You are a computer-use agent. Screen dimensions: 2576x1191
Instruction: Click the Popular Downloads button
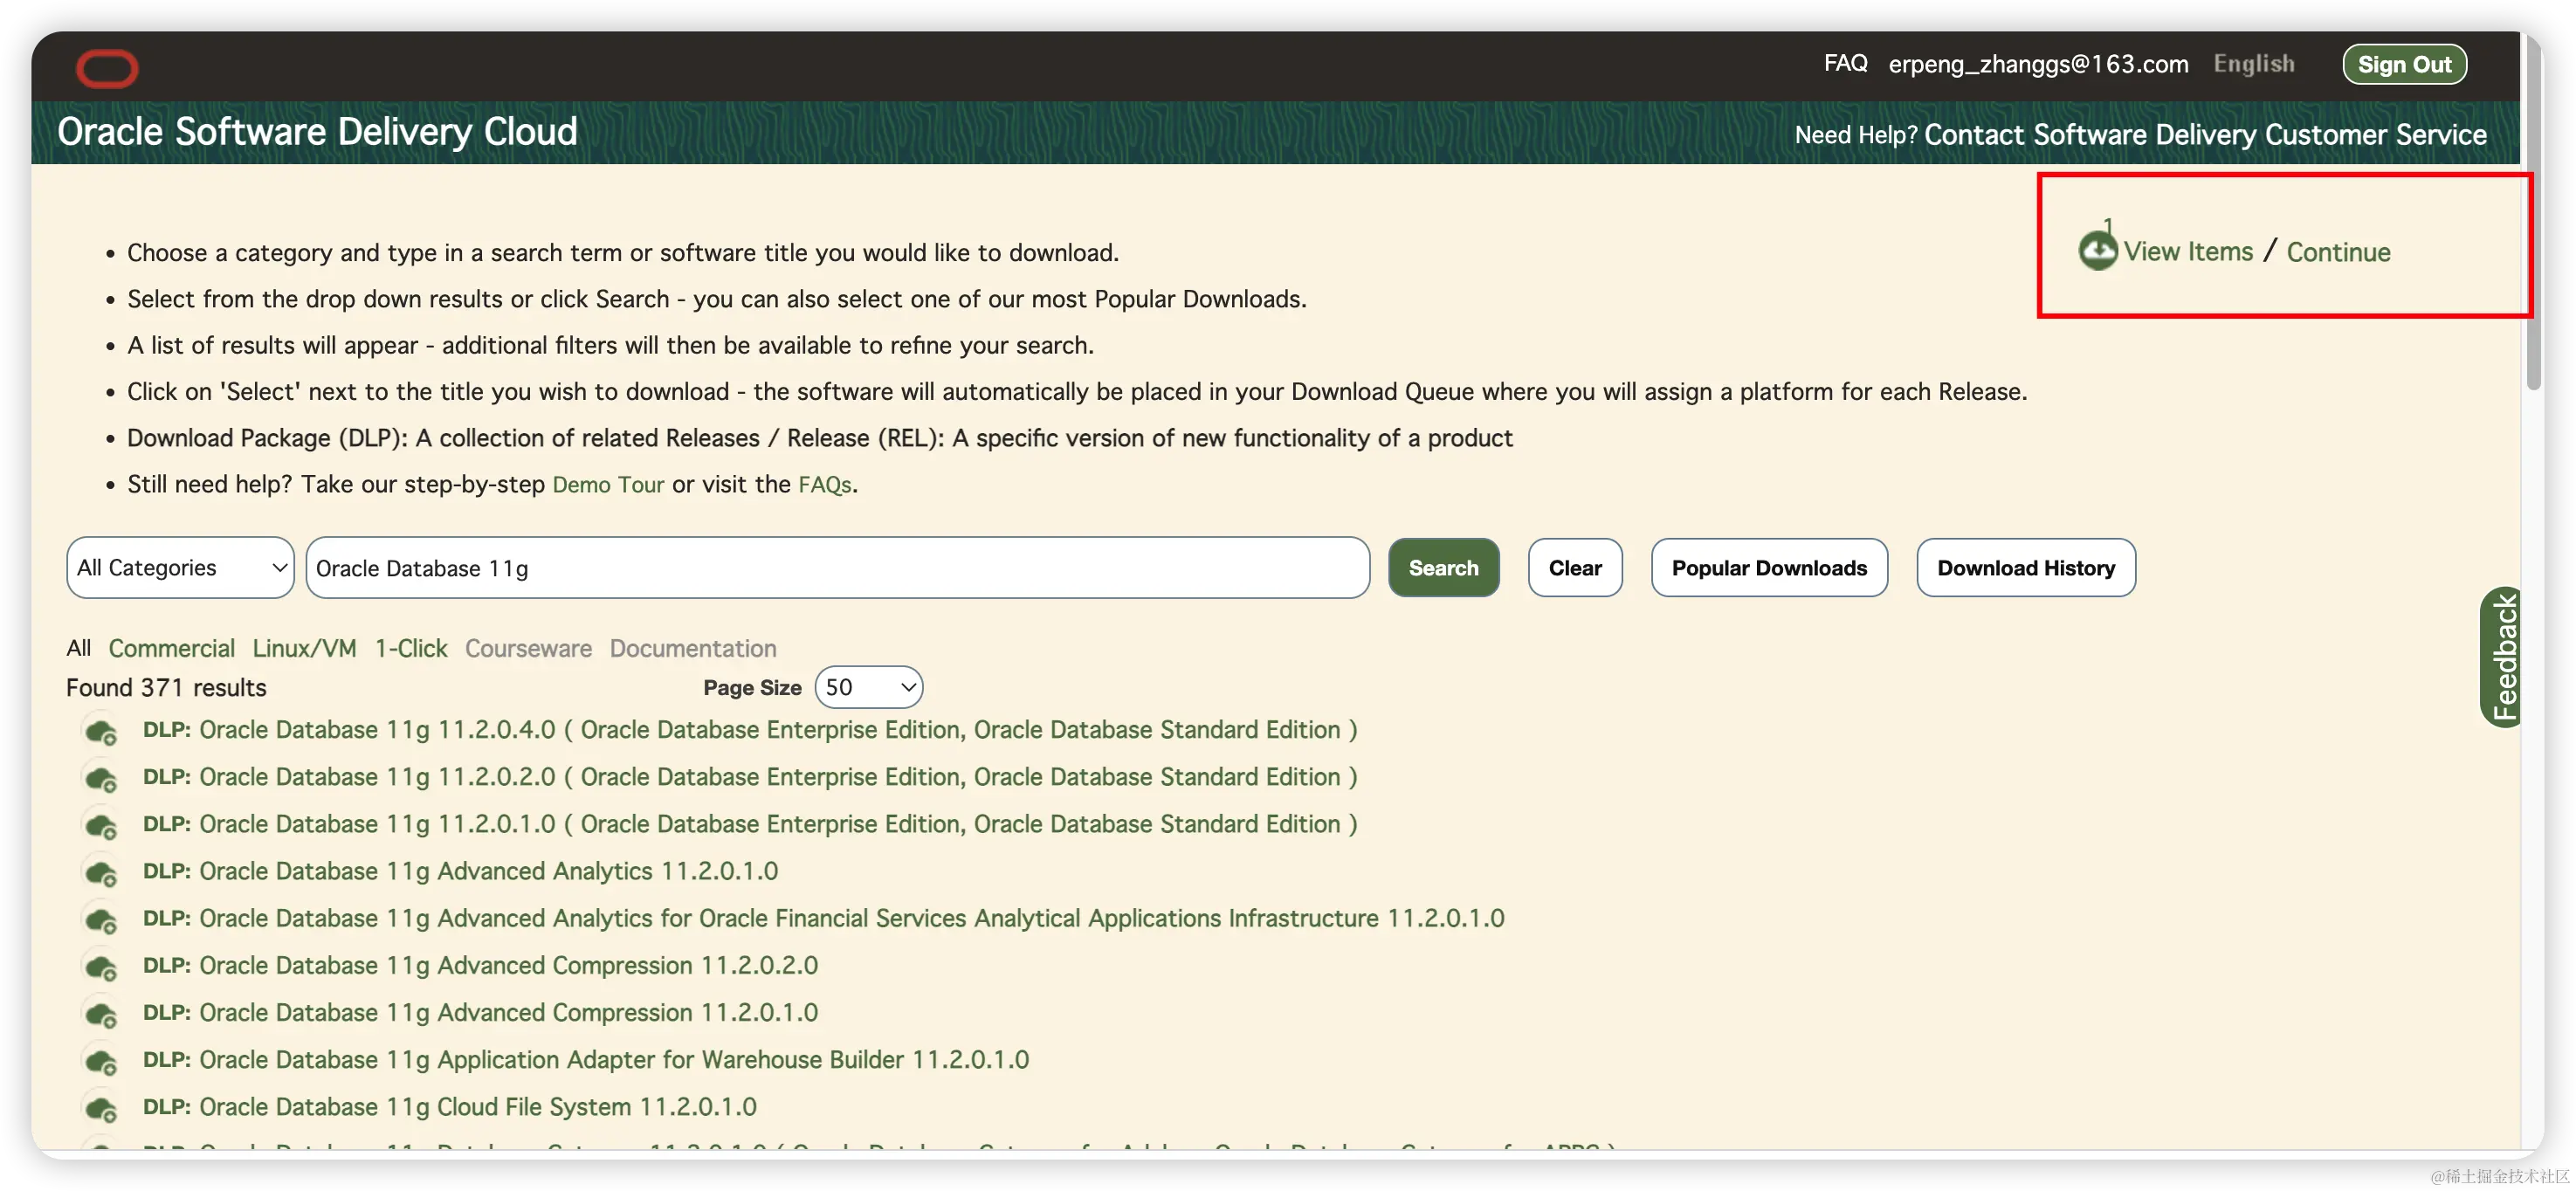click(1768, 568)
